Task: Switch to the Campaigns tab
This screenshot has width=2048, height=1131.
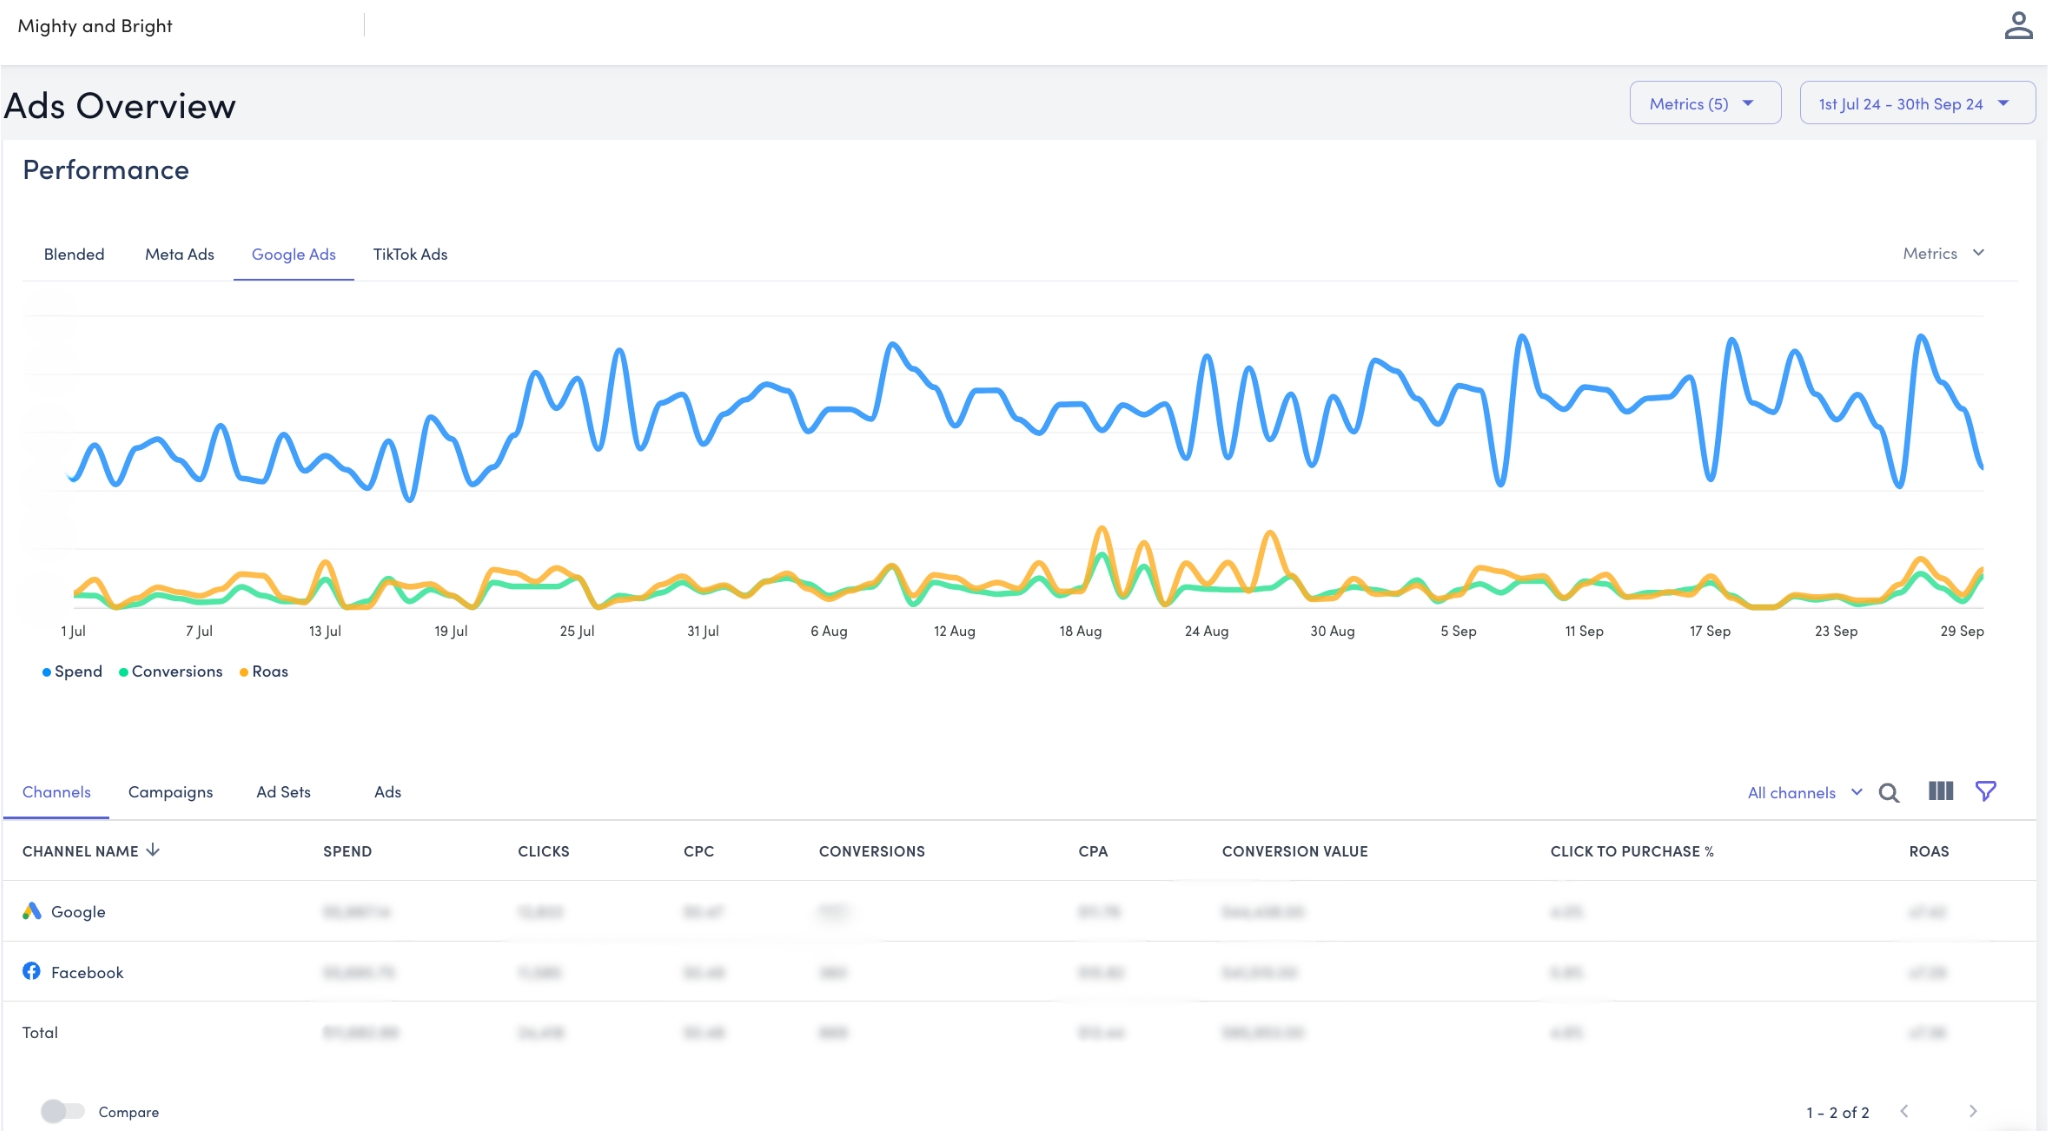Action: click(170, 792)
